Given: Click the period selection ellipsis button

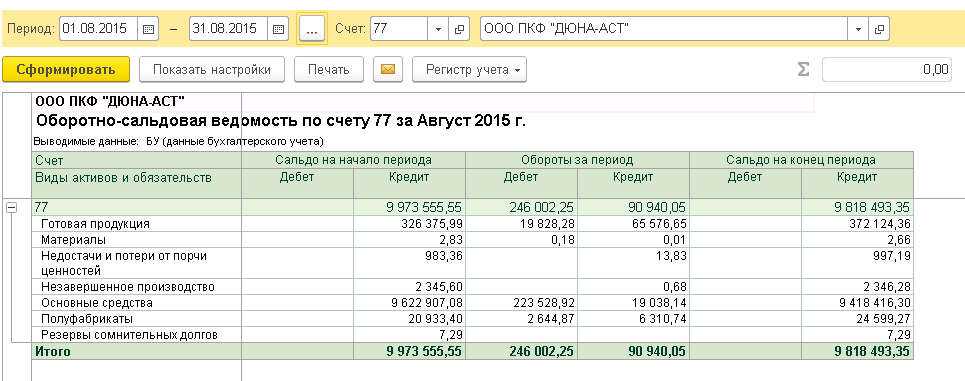Looking at the screenshot, I should 312,28.
